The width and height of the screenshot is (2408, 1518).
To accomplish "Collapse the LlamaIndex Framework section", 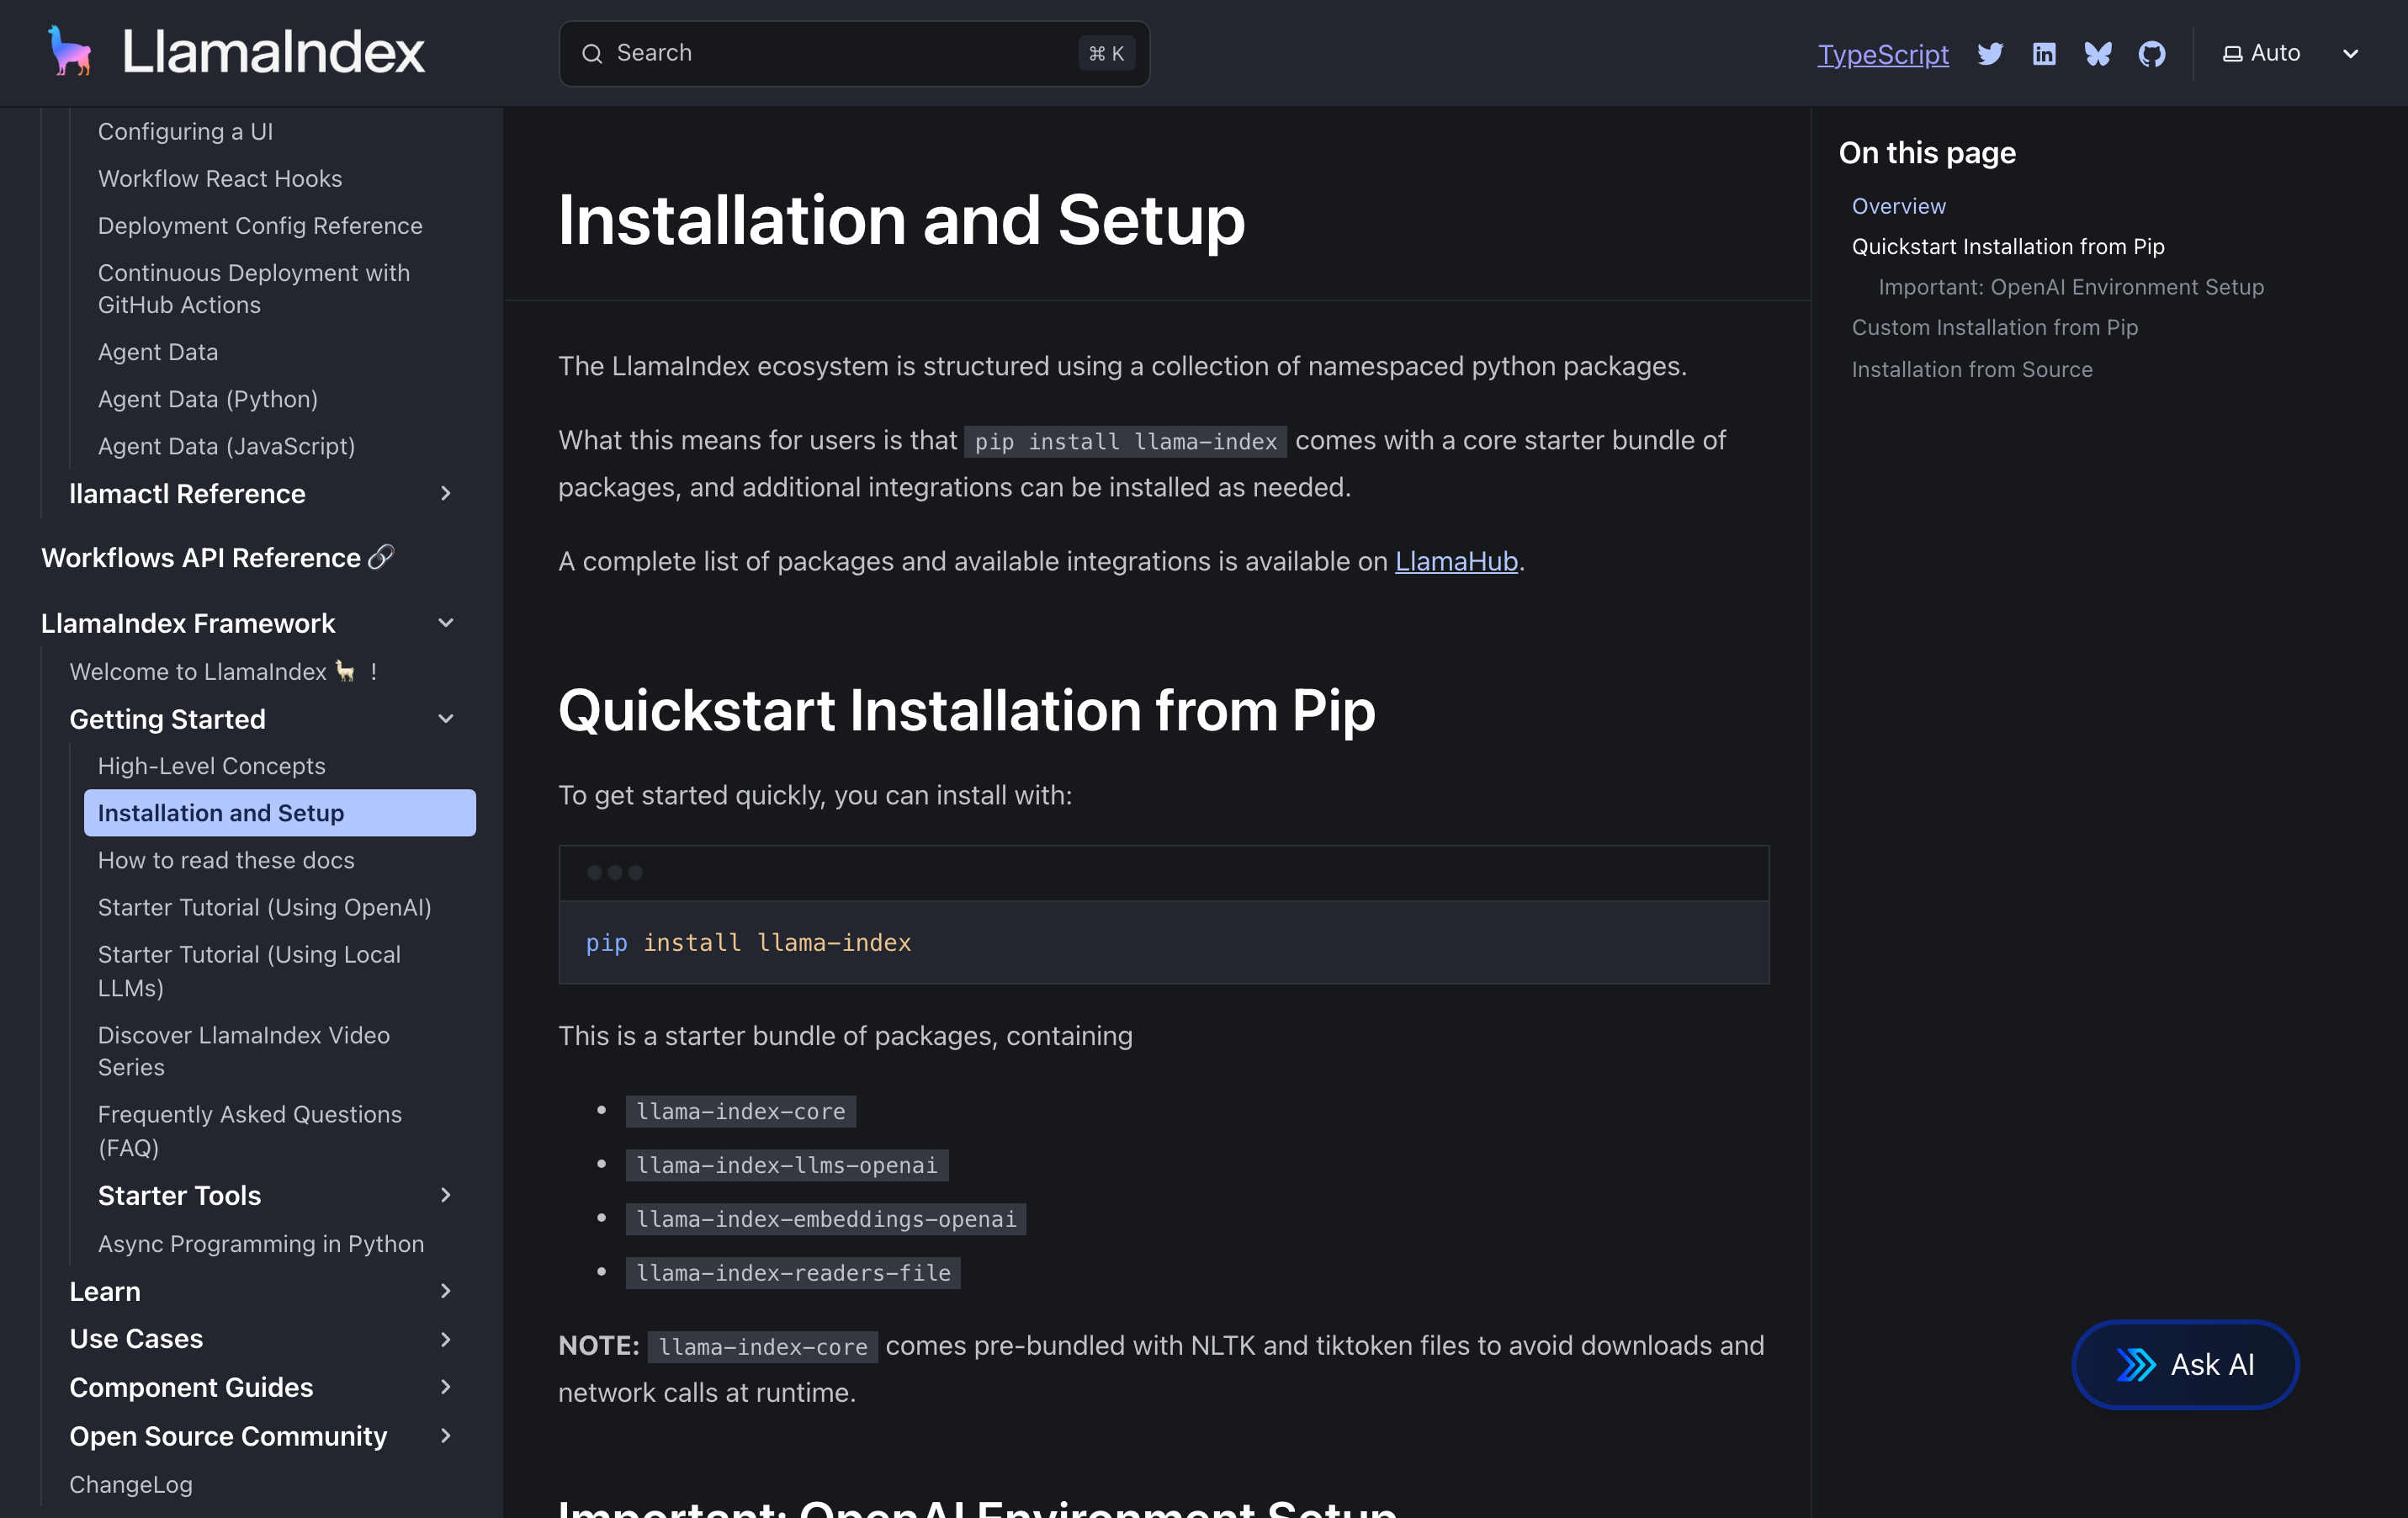I will [446, 623].
